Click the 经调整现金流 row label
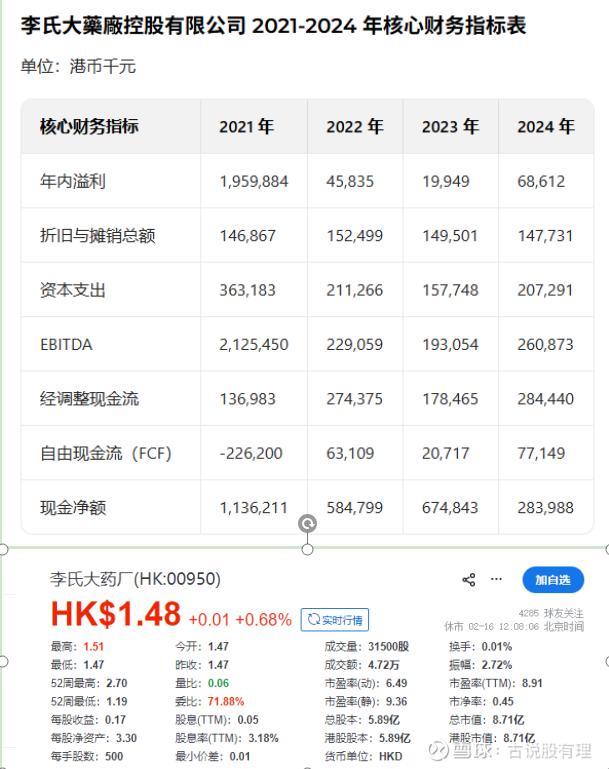The image size is (609, 769). (x=89, y=399)
